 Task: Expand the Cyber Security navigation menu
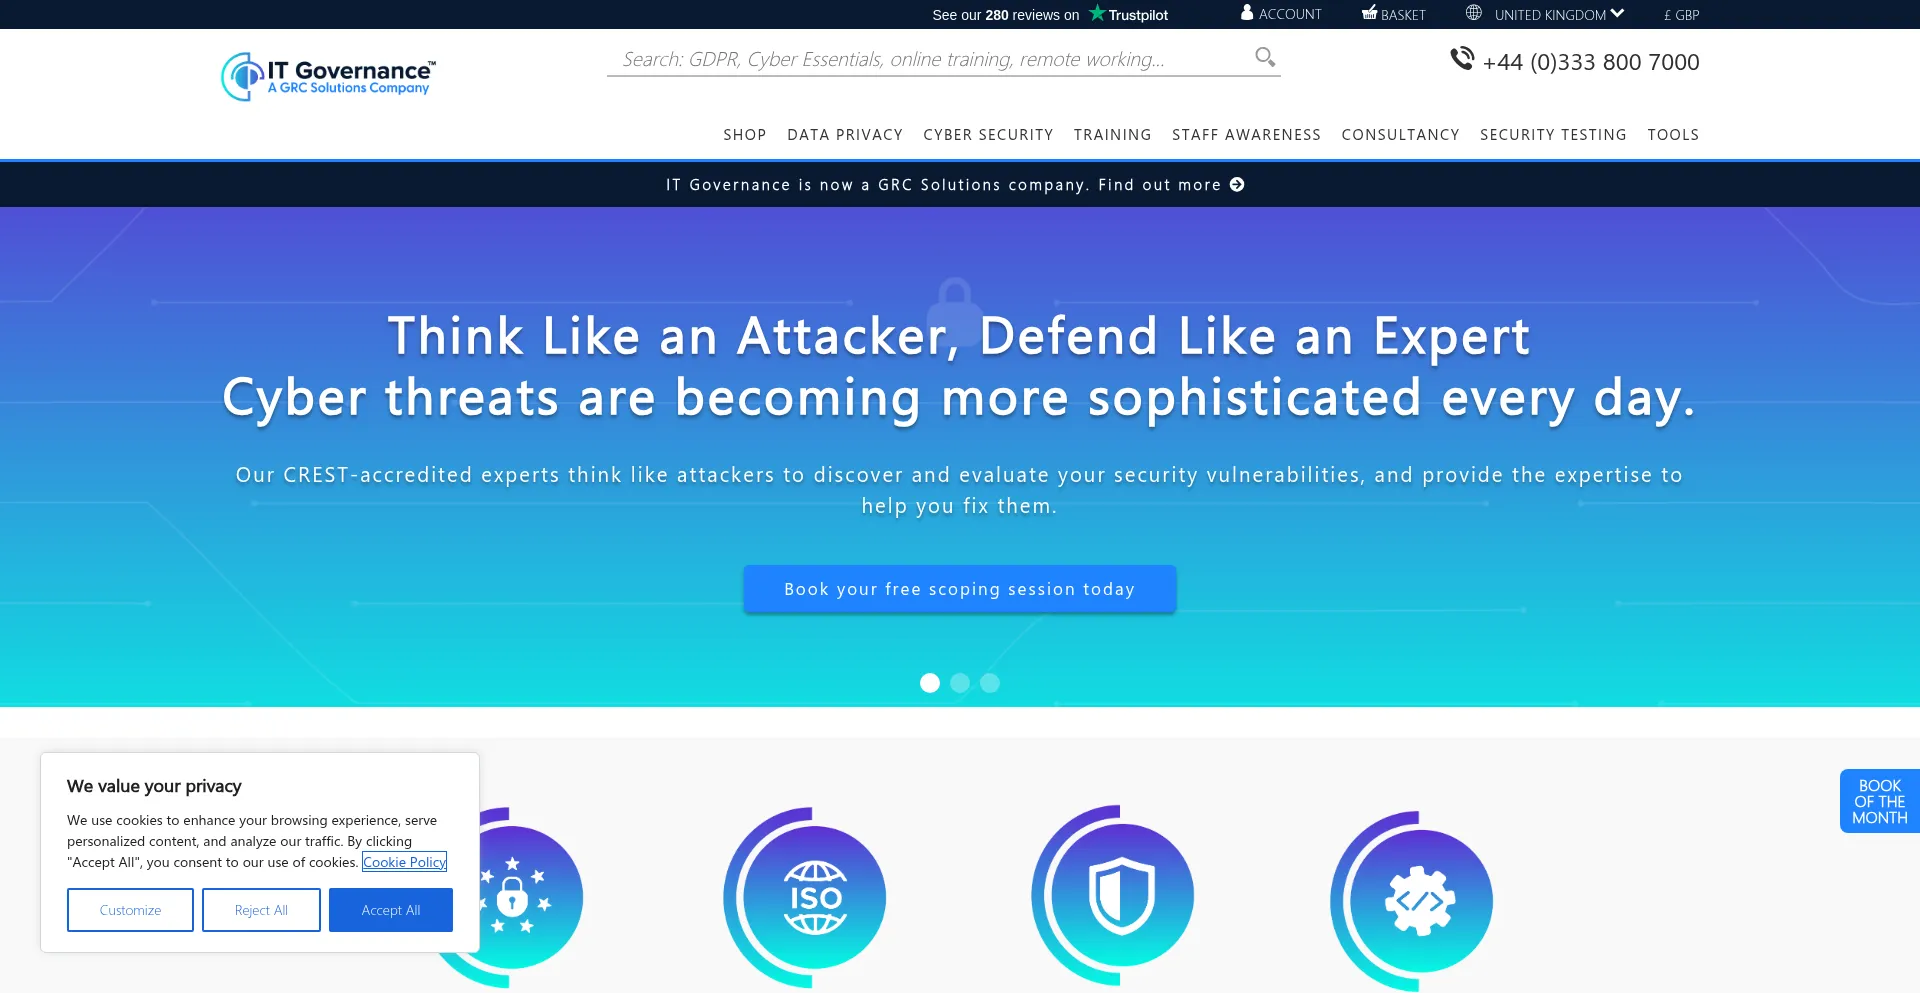click(988, 135)
